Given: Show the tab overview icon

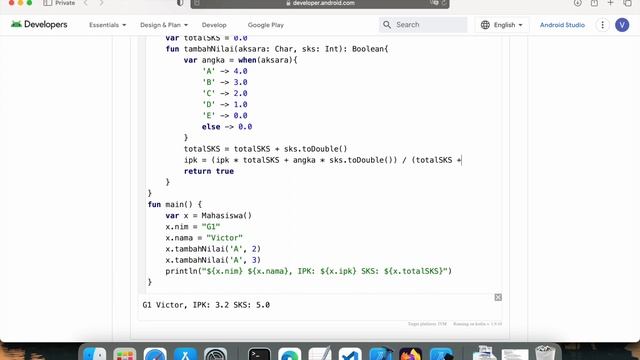Looking at the screenshot, I should pos(628,3).
